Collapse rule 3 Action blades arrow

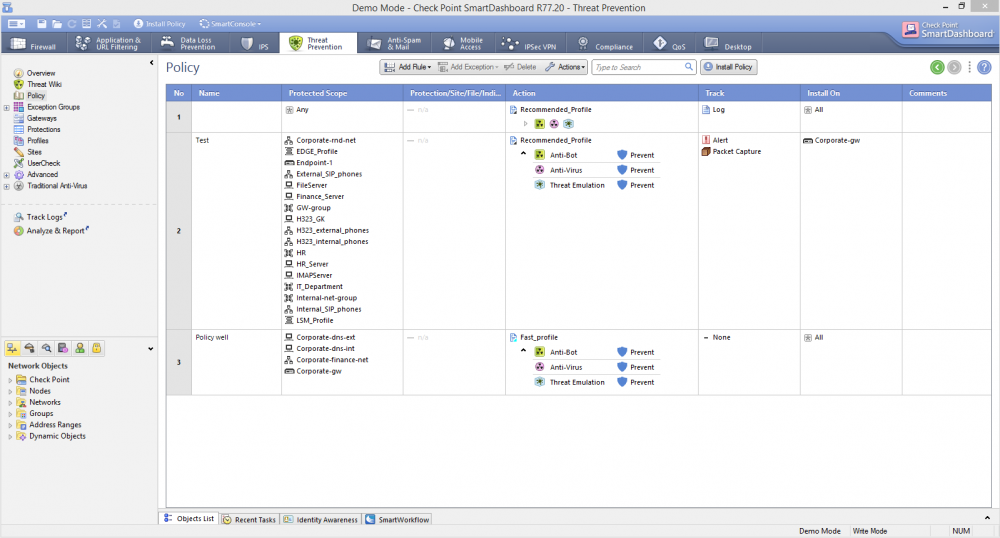(x=524, y=351)
